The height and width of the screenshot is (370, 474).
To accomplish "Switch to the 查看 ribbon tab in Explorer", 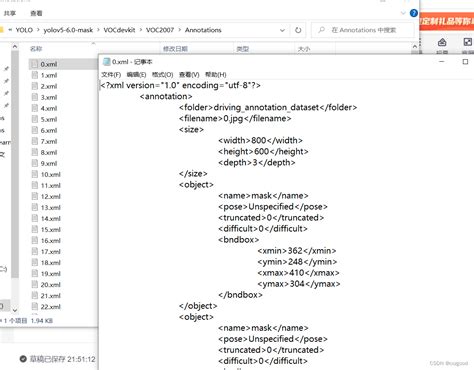I will tap(36, 13).
